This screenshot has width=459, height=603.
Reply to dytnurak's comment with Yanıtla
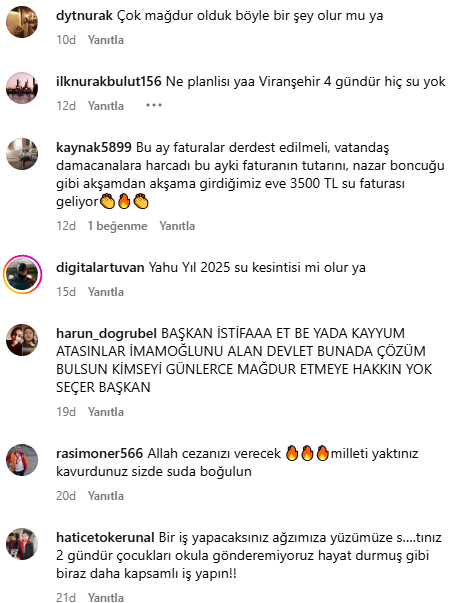[x=106, y=40]
